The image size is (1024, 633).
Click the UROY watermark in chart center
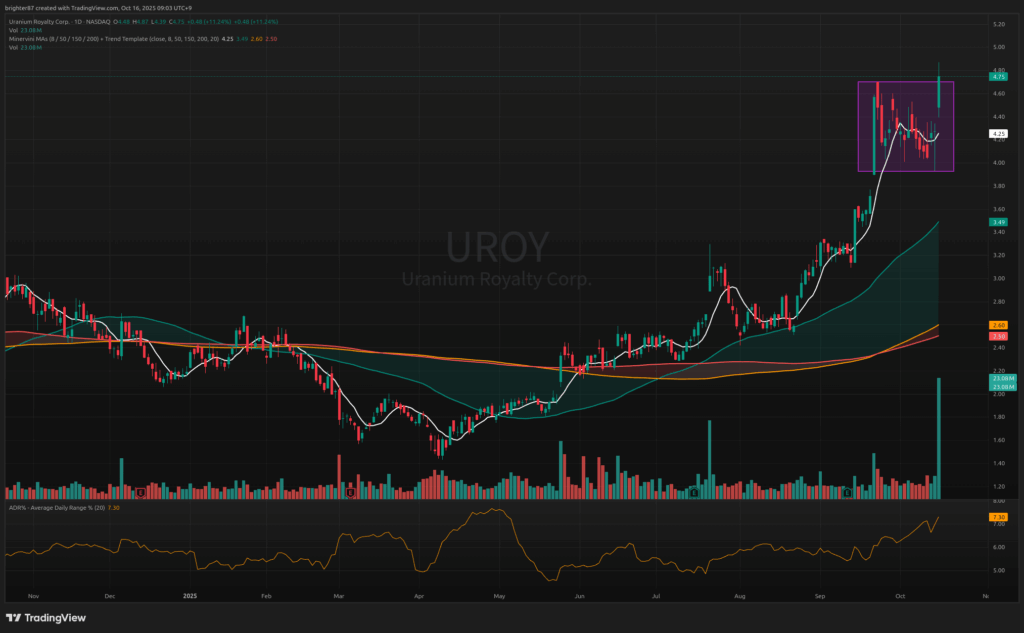tap(497, 247)
